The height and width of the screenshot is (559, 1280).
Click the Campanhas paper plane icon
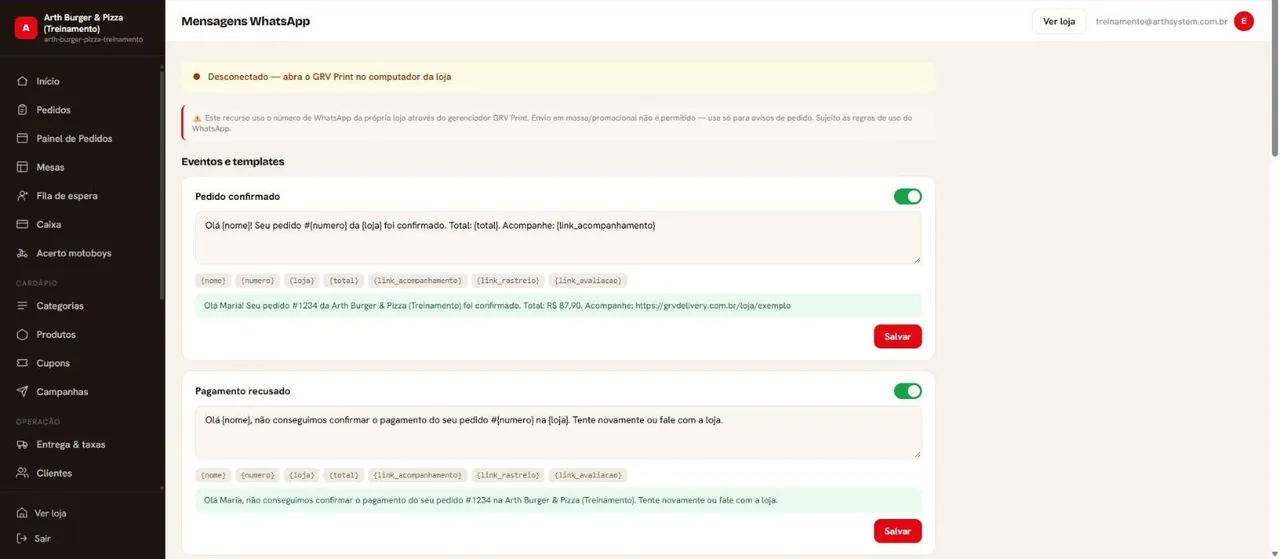point(23,392)
